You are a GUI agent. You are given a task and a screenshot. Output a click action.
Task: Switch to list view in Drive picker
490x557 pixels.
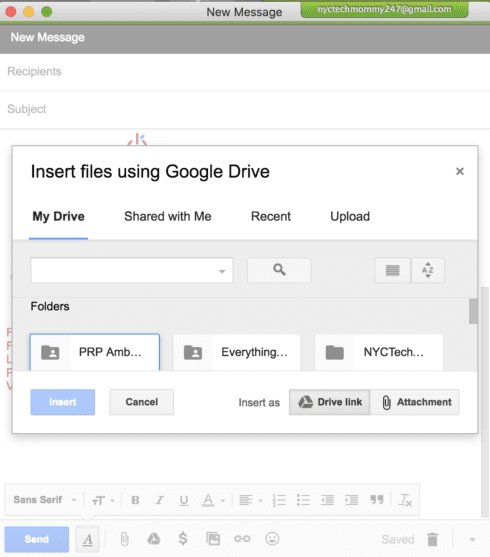coord(392,270)
